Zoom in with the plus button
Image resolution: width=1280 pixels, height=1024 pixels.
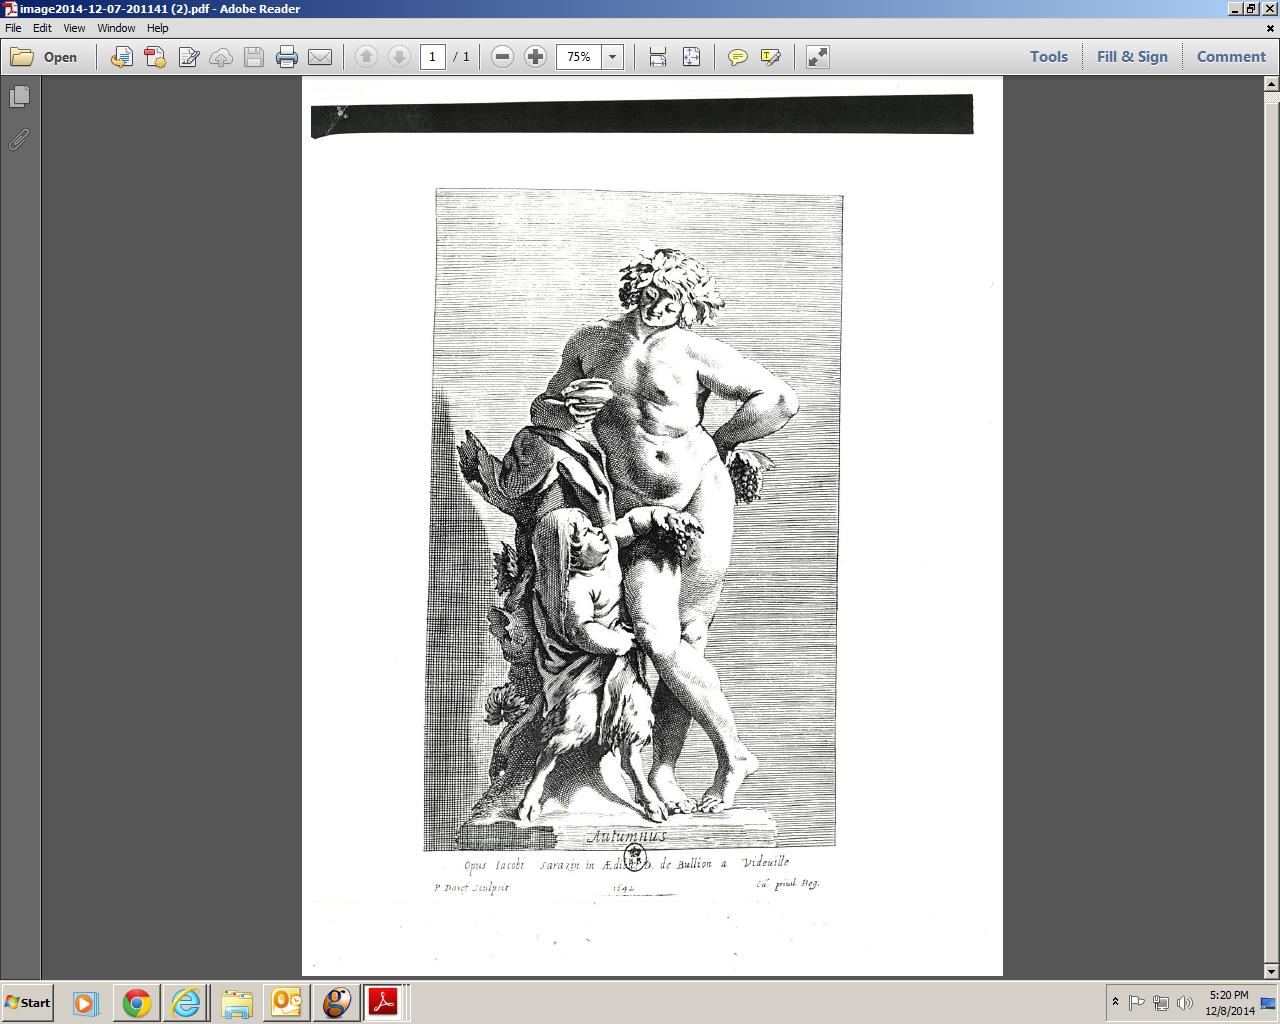pos(536,57)
